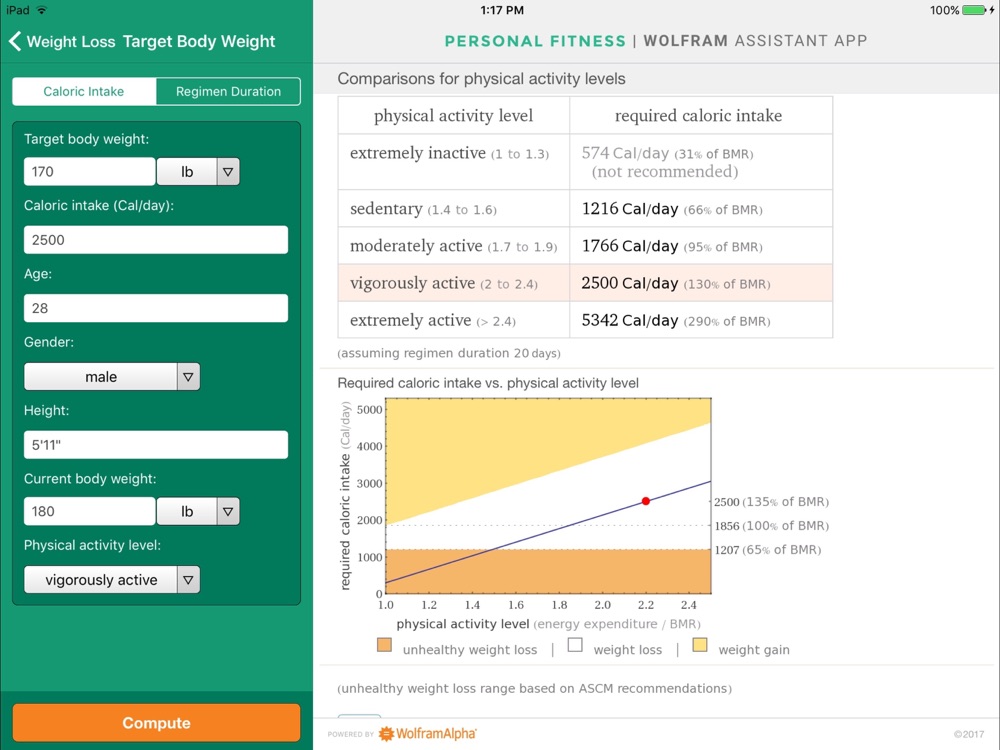
Task: Click the 5342 Cal/day value
Action: pos(629,320)
